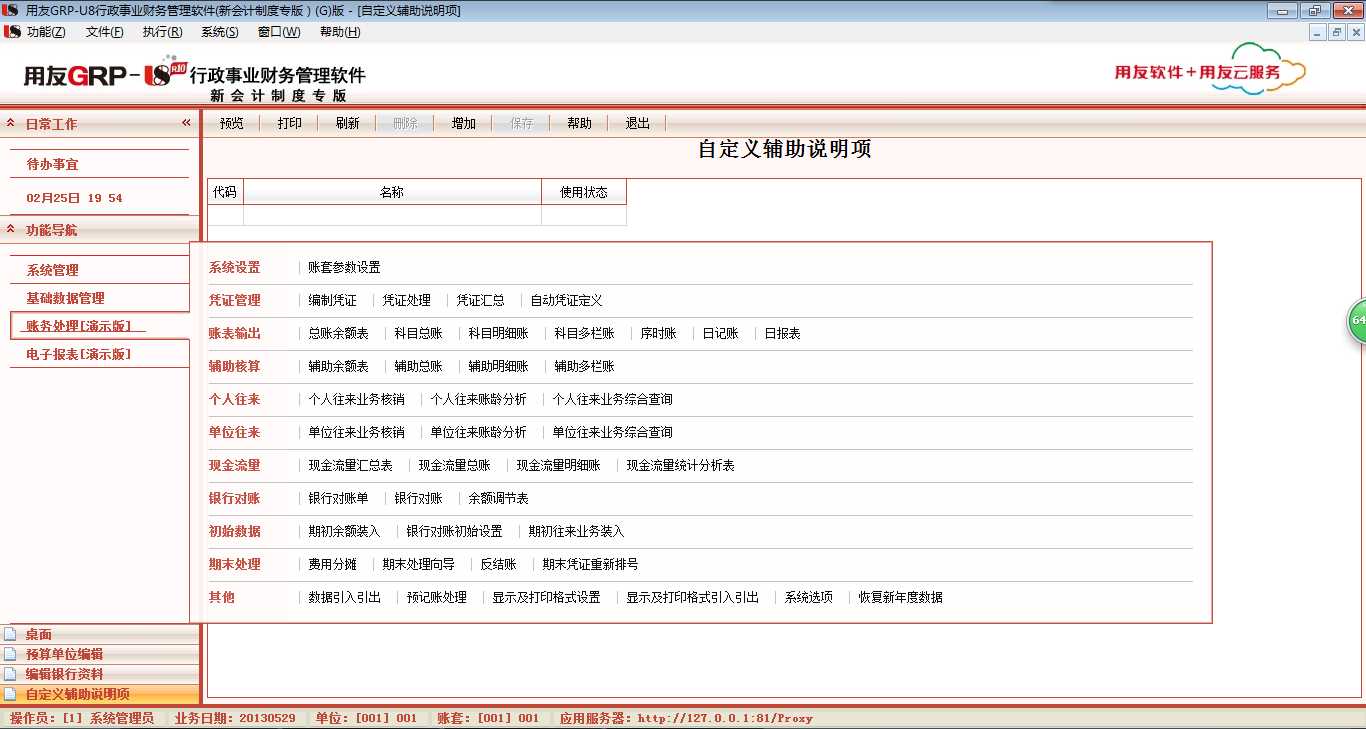Open the 帮助(H) menu in menu bar
This screenshot has width=1366, height=729.
click(340, 32)
